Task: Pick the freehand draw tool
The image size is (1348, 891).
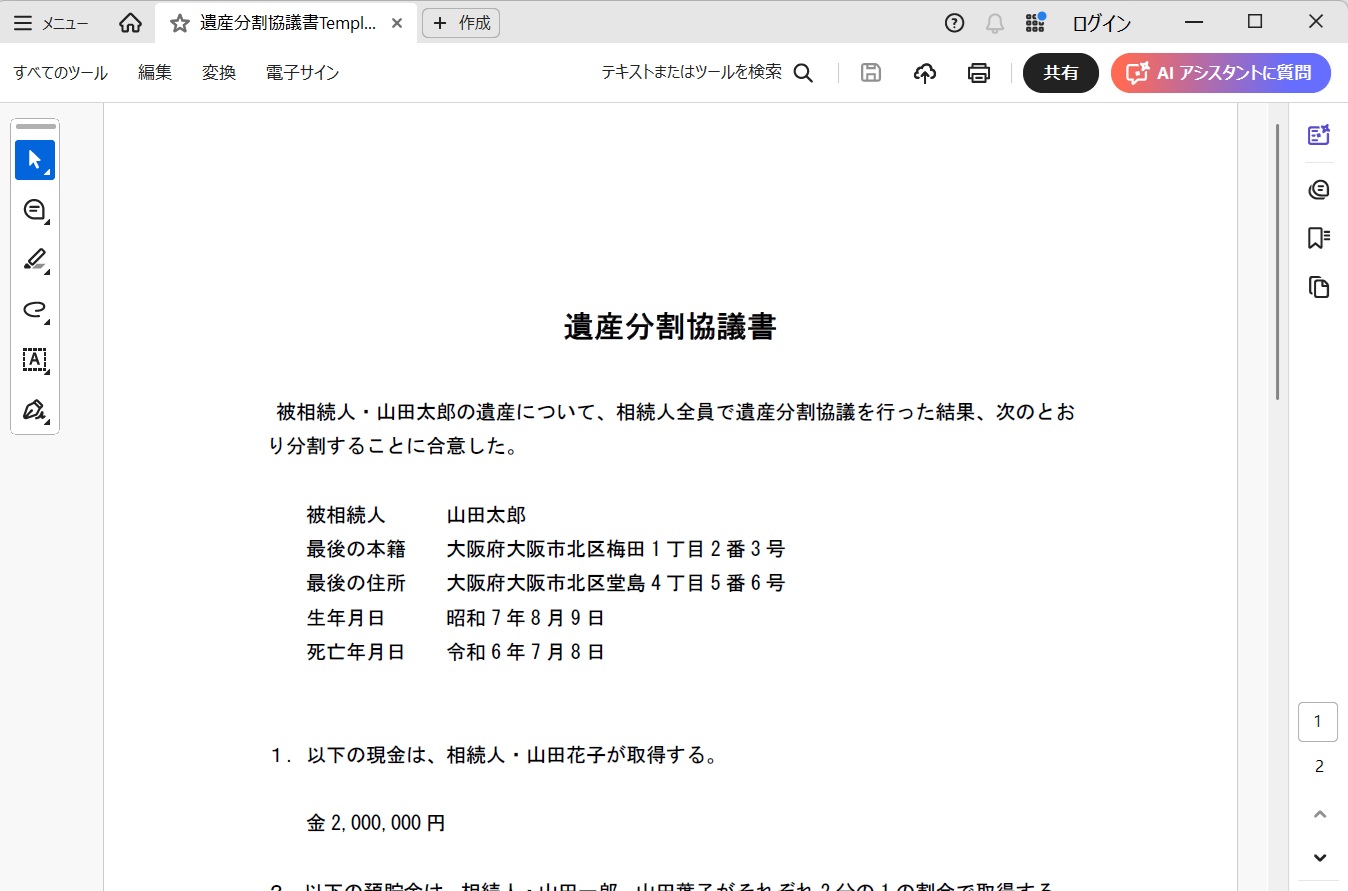Action: coord(35,310)
